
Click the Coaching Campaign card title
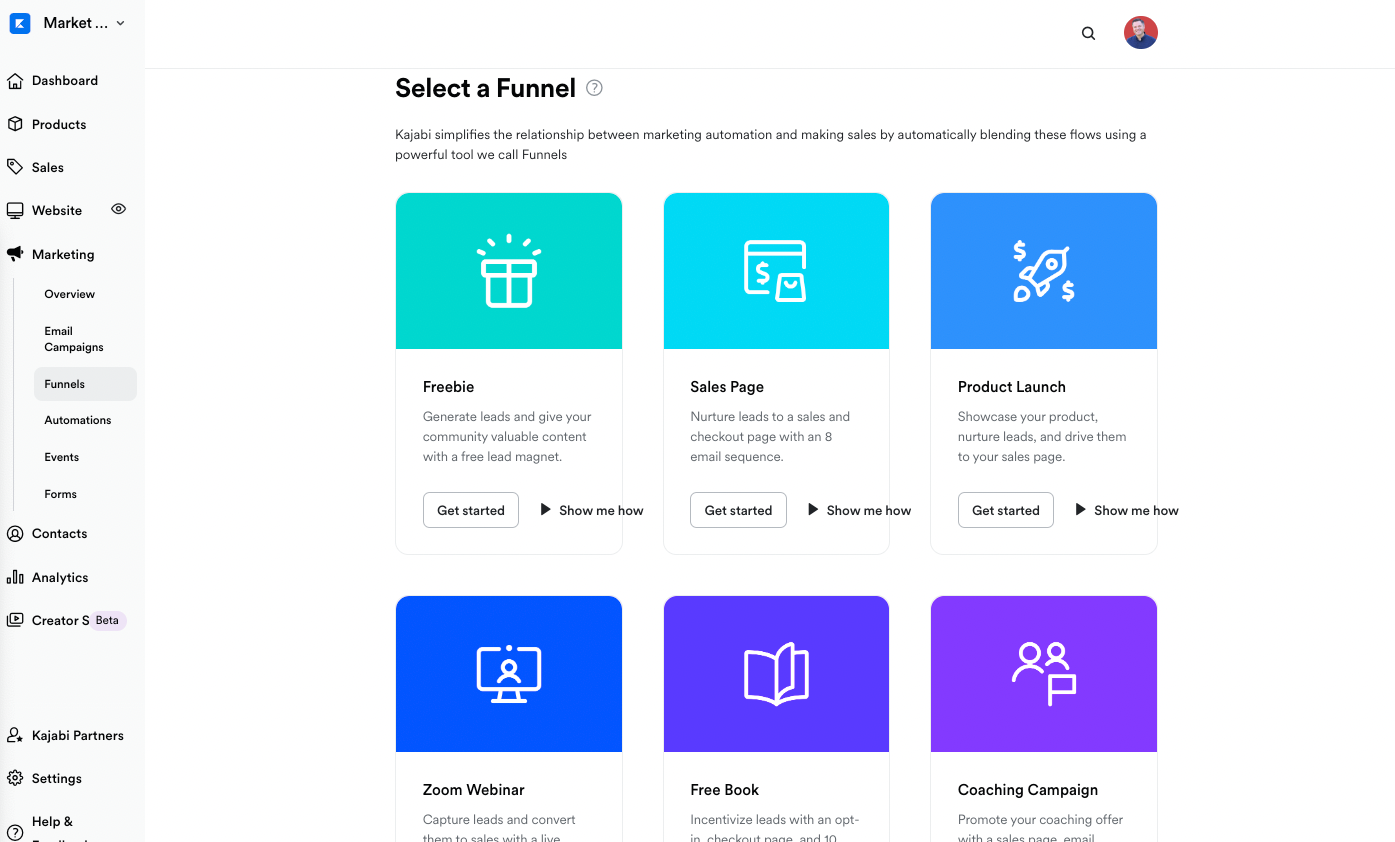click(x=1028, y=790)
